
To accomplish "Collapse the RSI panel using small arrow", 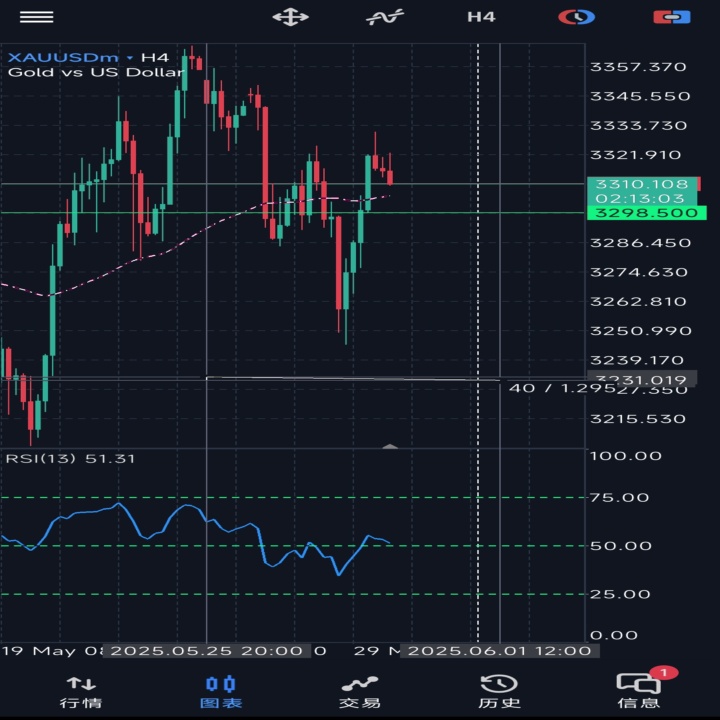I will coord(390,446).
